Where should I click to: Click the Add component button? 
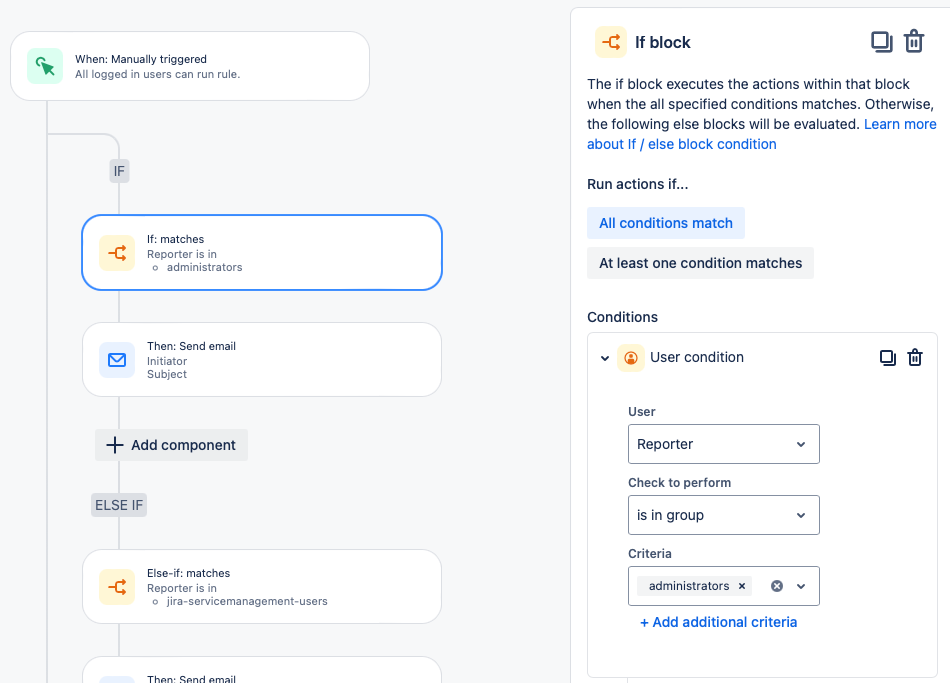click(172, 445)
